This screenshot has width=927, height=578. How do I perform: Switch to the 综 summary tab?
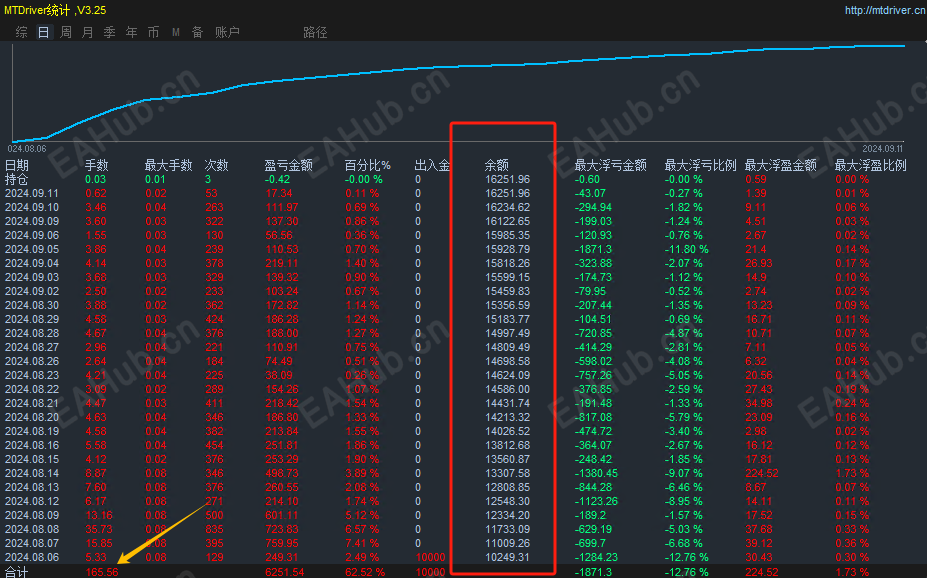point(22,33)
